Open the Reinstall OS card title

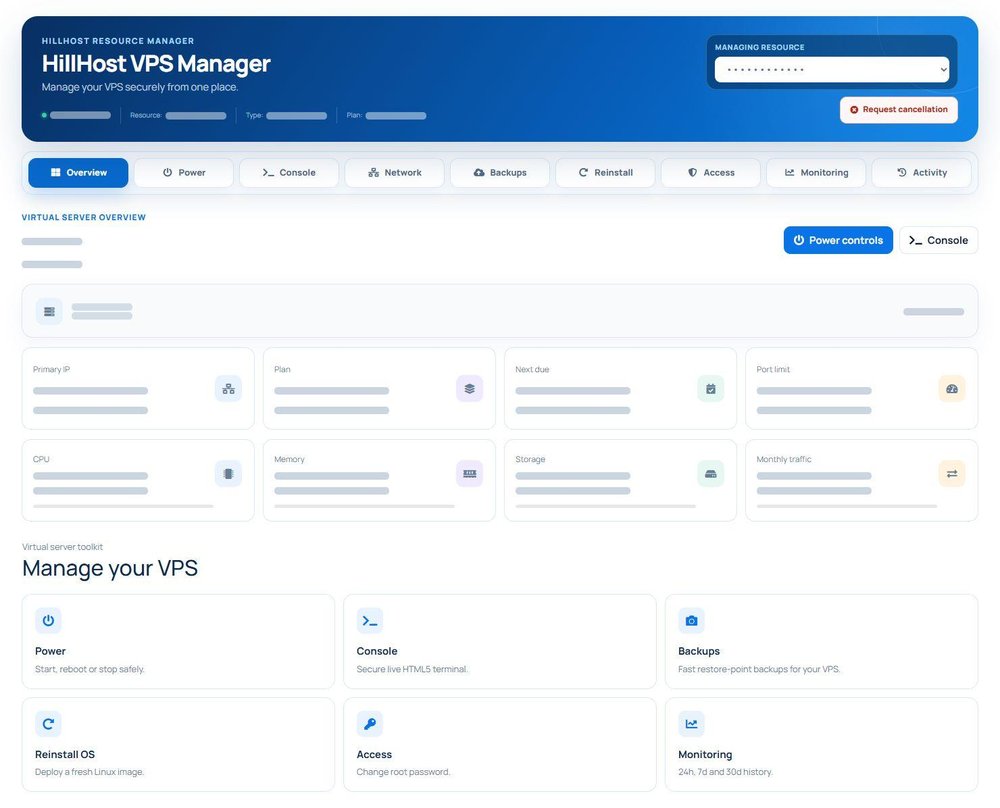tap(65, 754)
